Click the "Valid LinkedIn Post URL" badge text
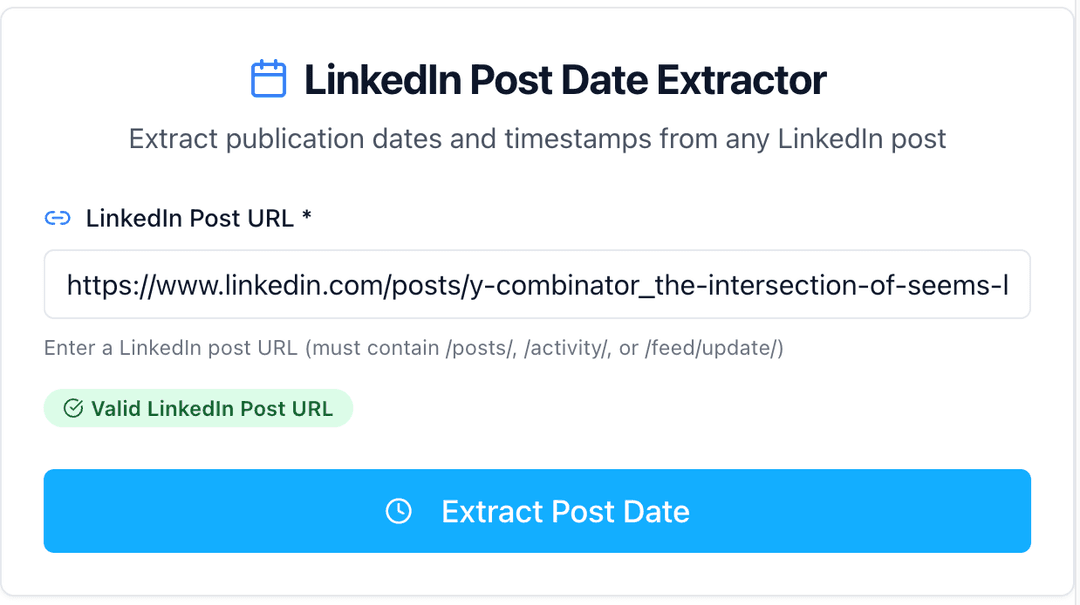 click(211, 408)
